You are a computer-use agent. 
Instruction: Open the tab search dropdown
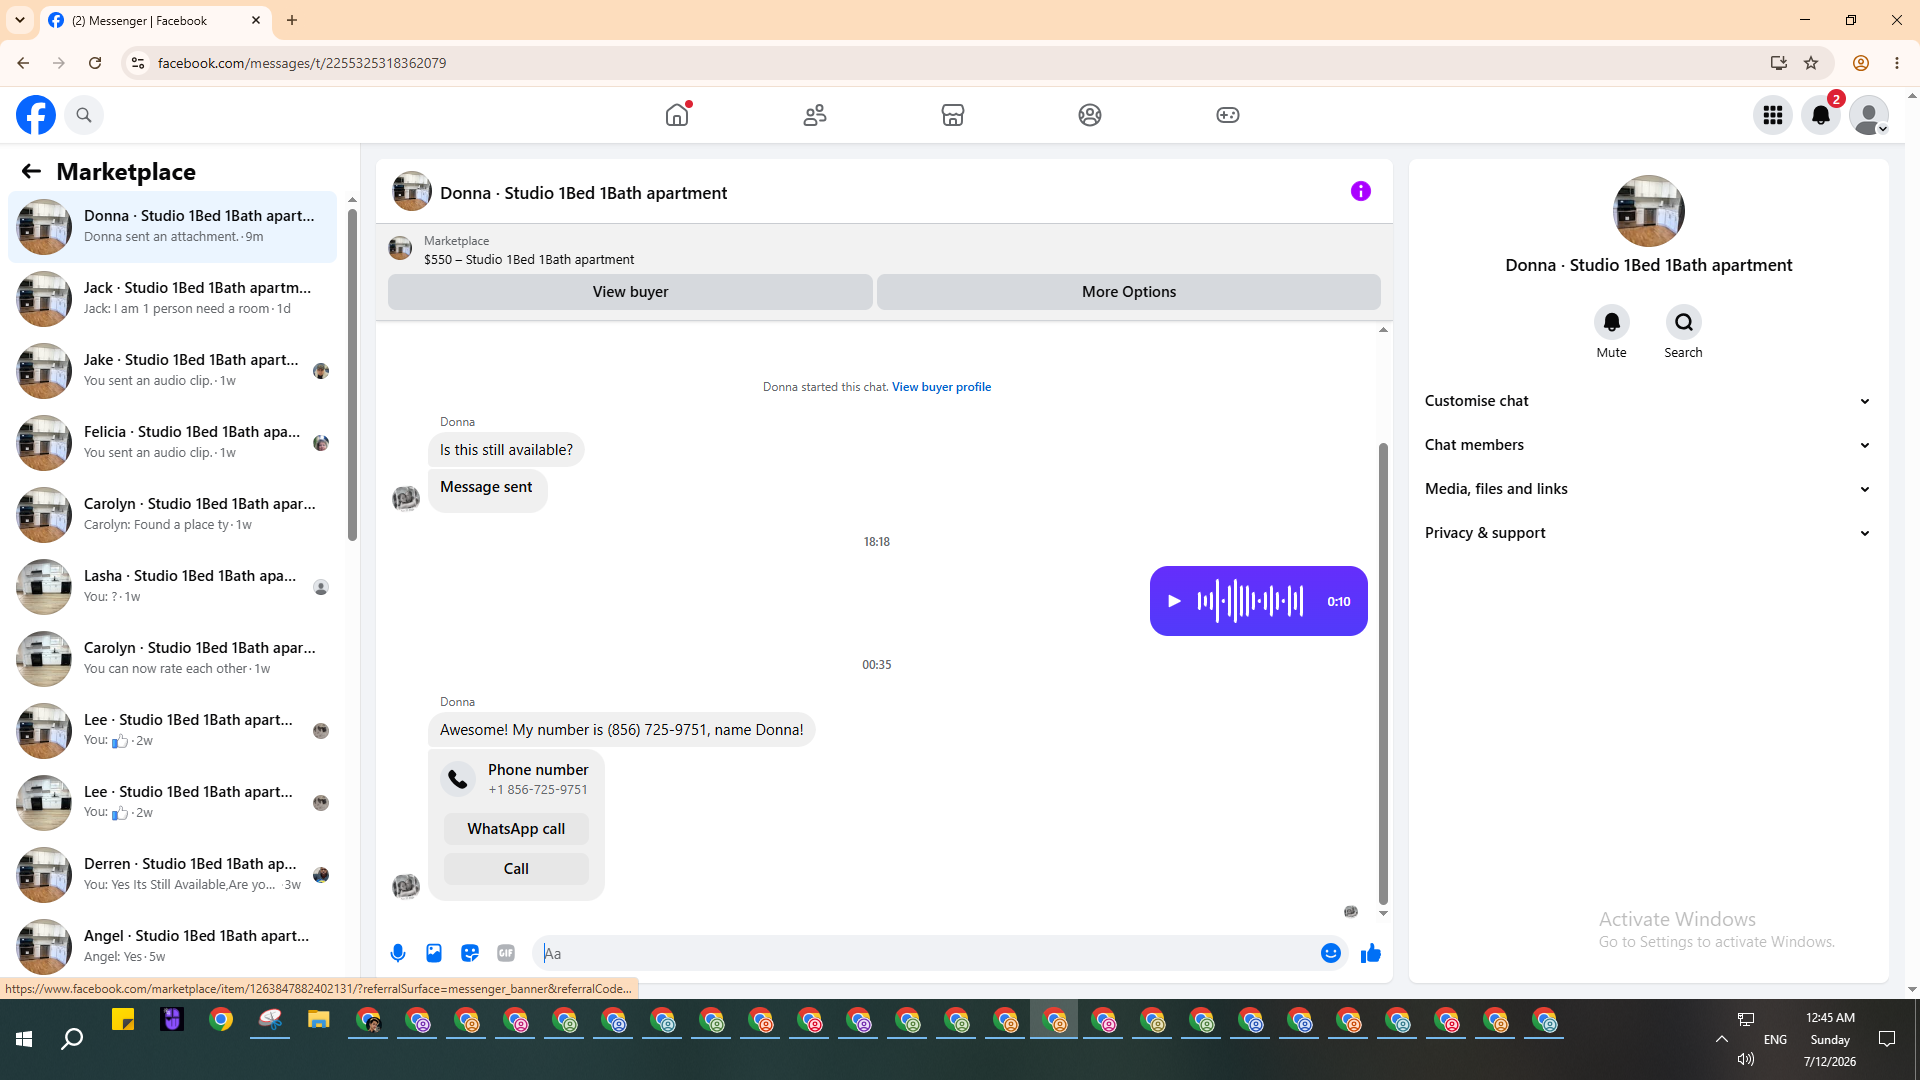point(20,20)
